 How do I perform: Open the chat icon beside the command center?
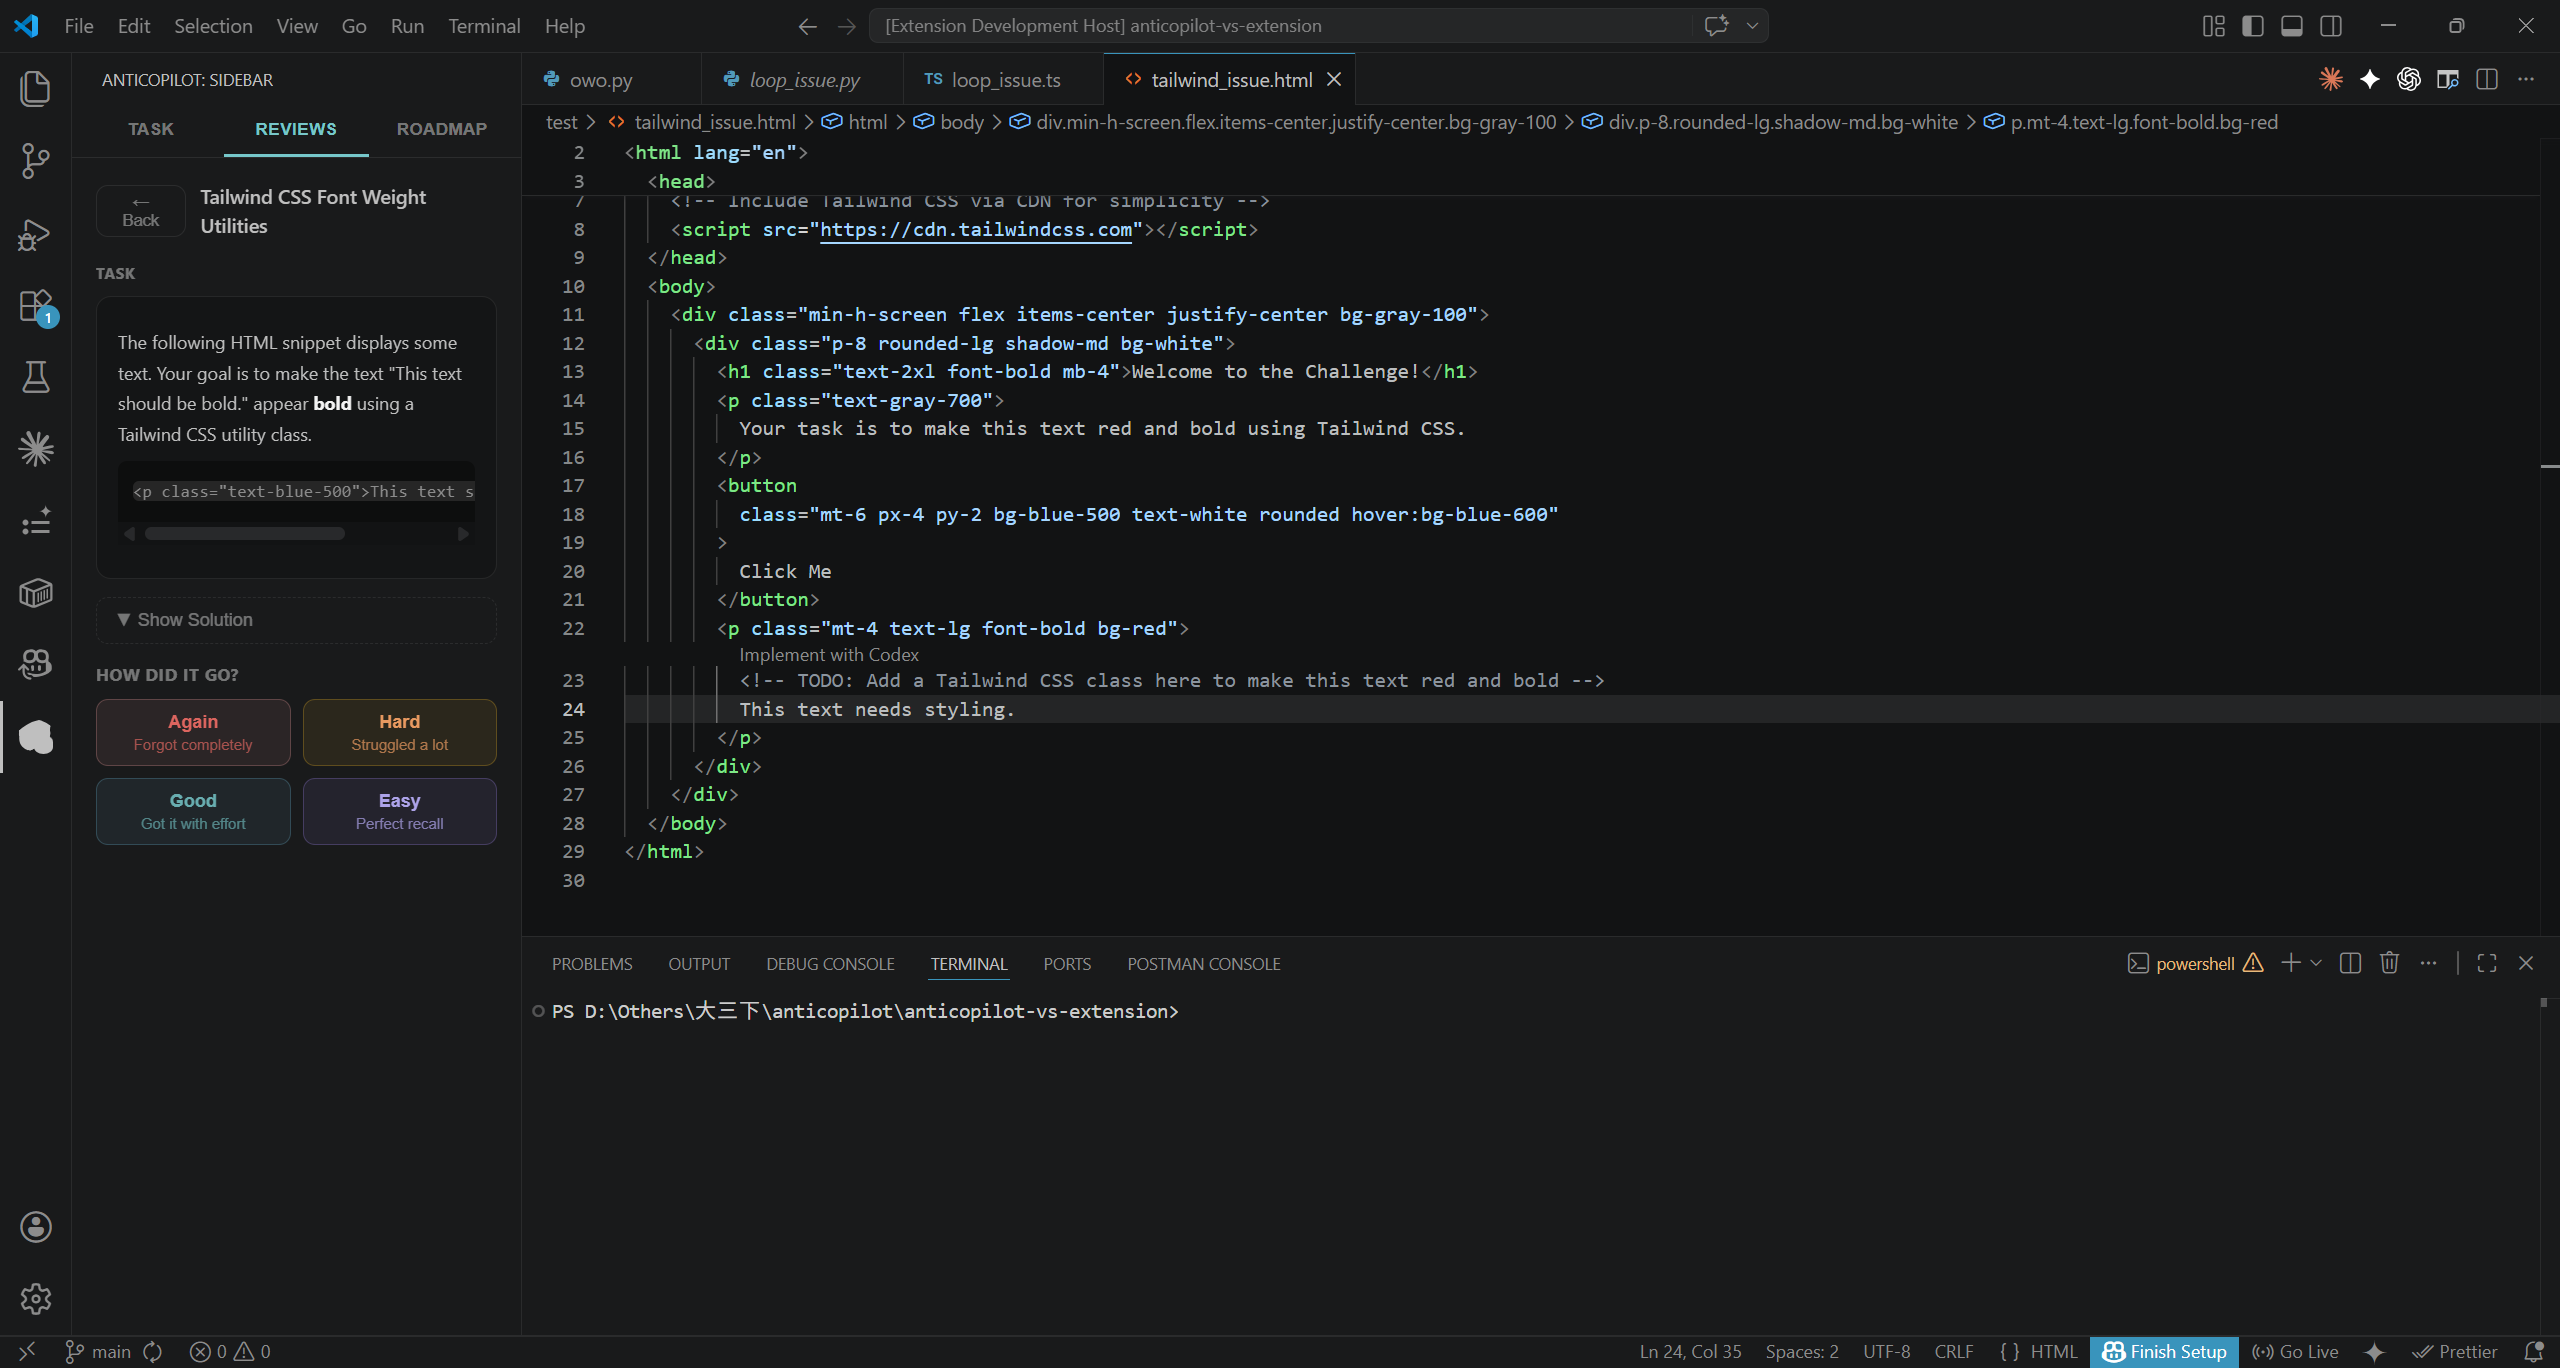point(1716,26)
